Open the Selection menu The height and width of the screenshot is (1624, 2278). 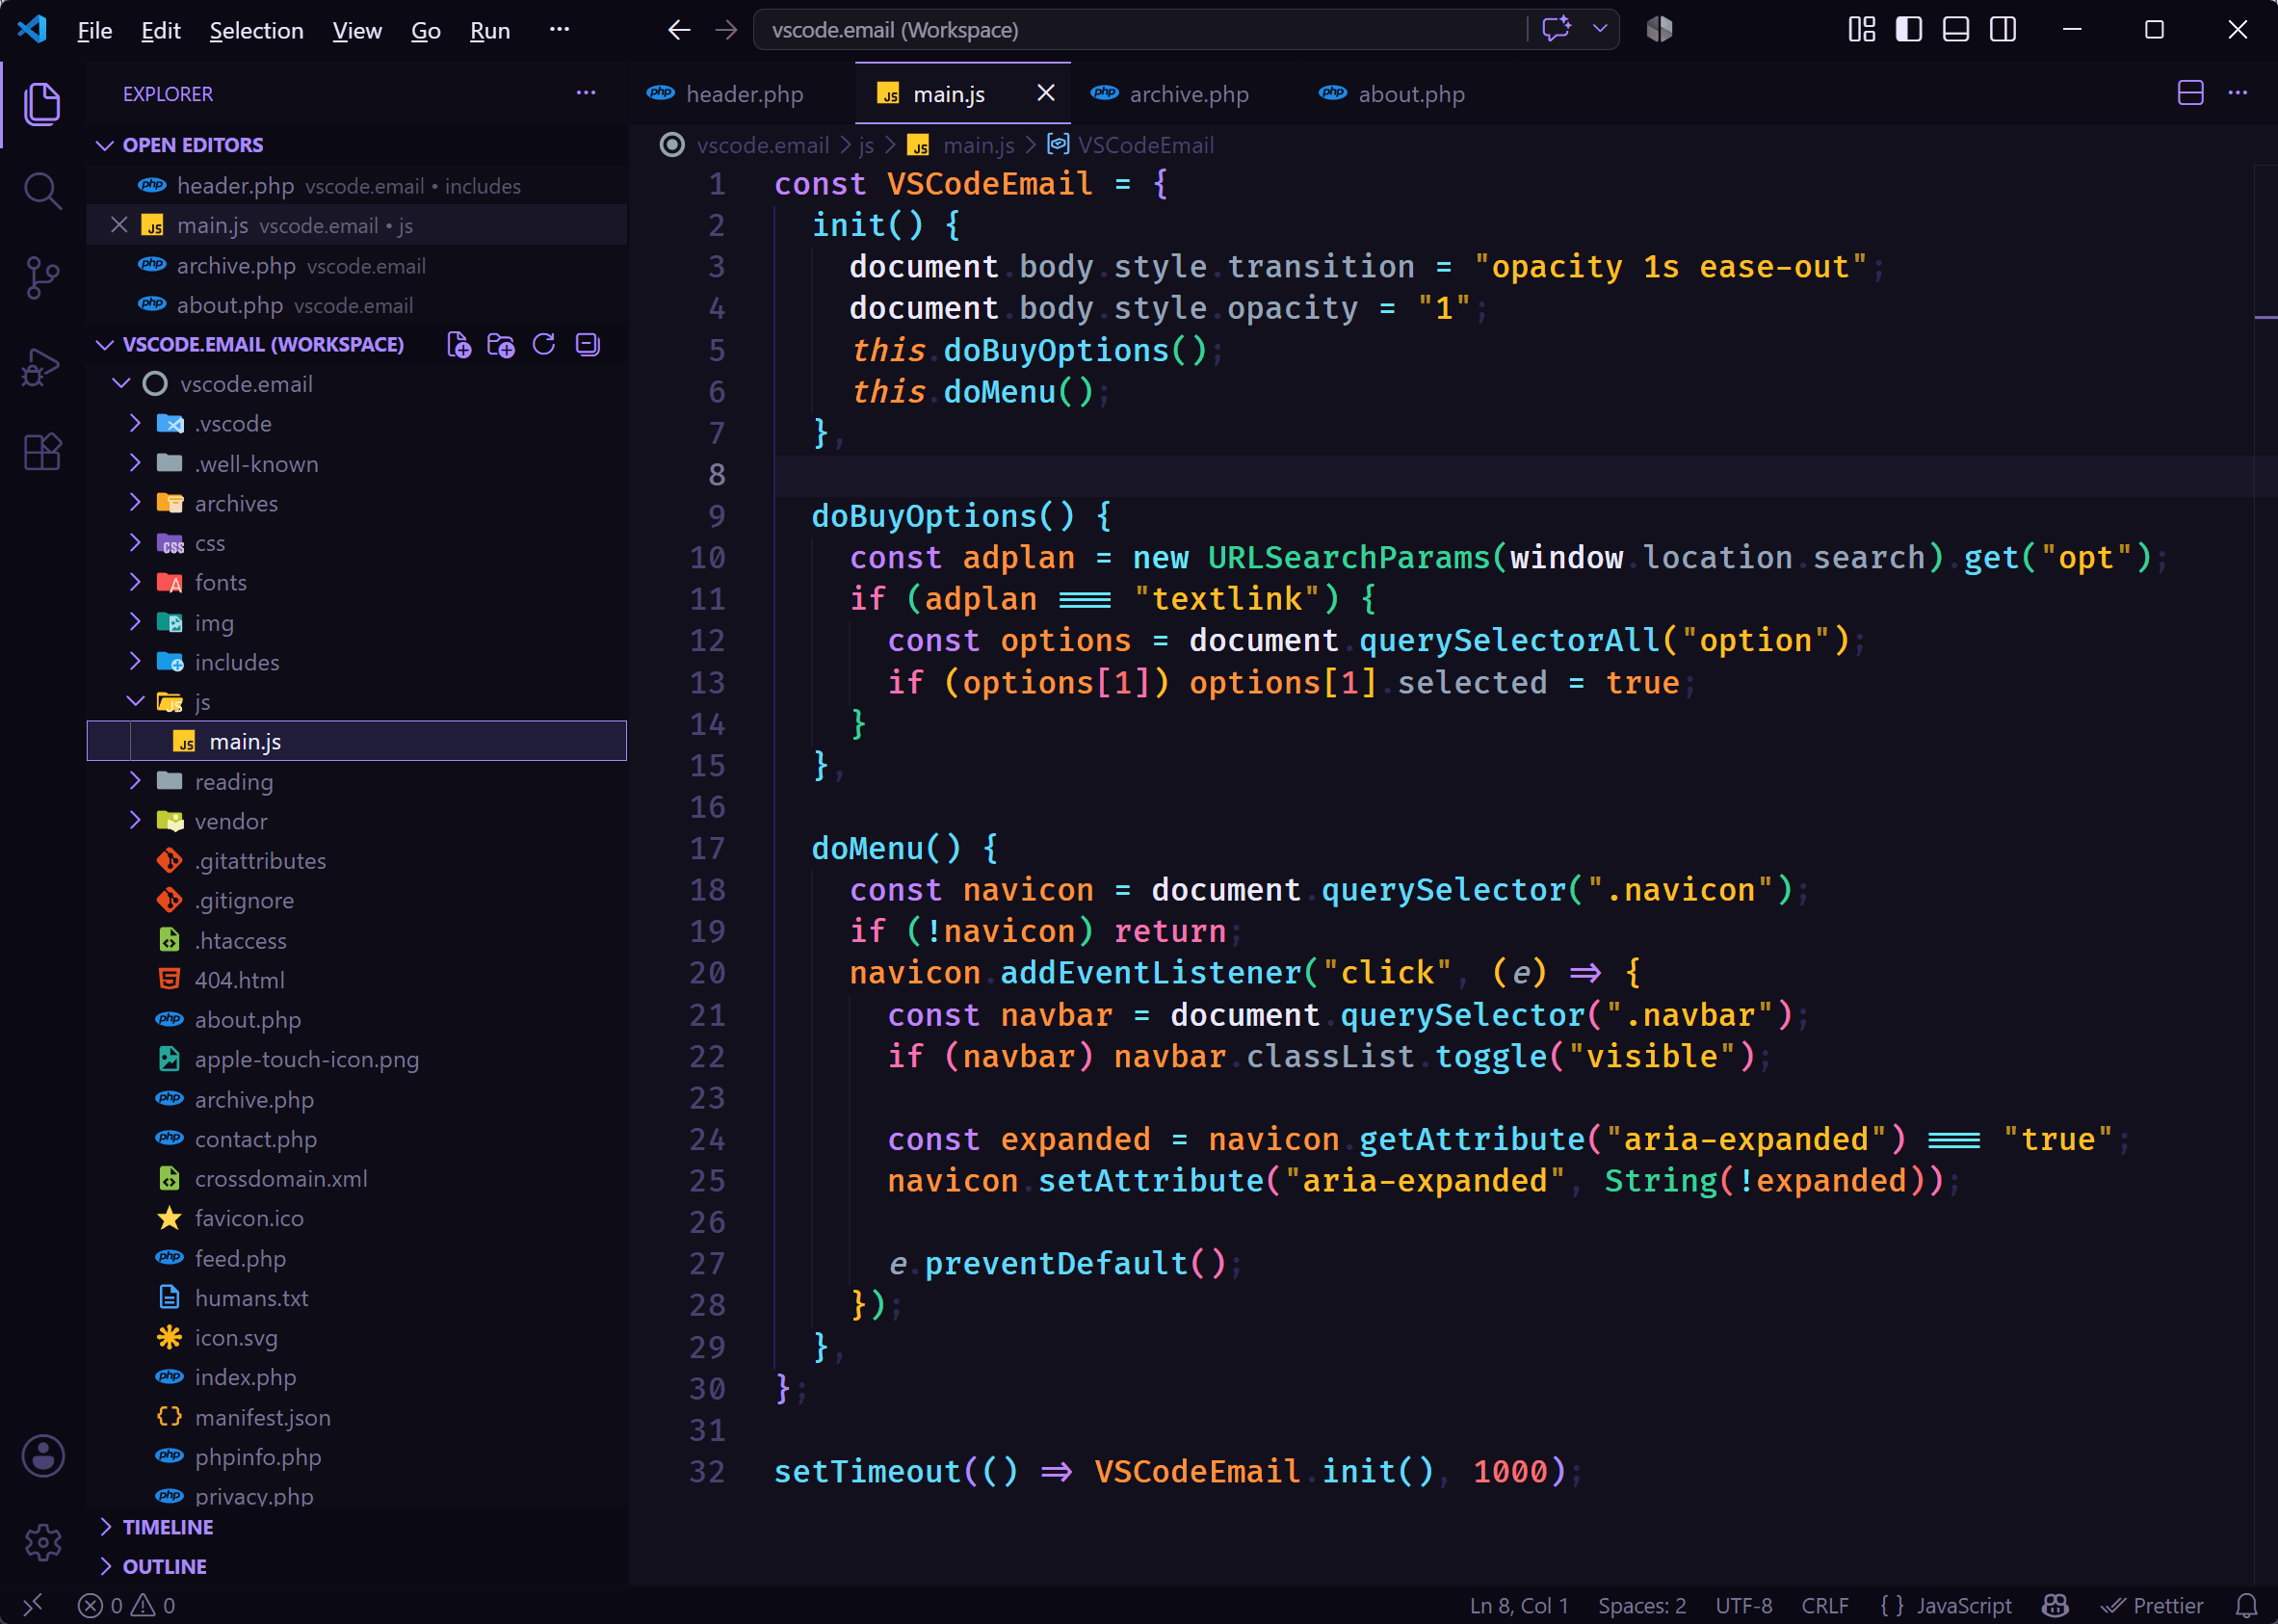click(256, 30)
